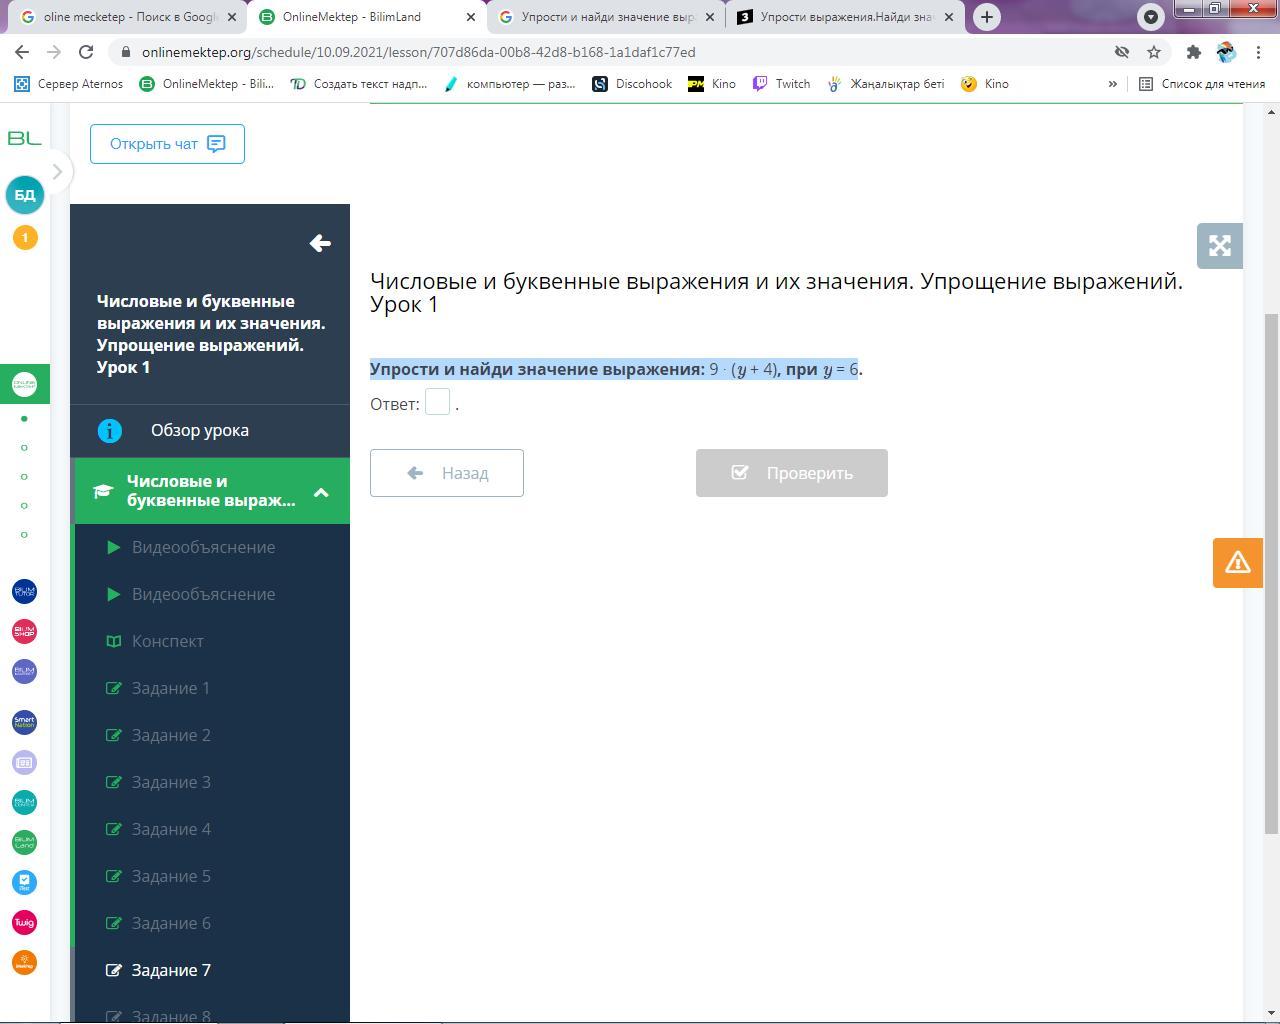Click the Назад button

tap(447, 473)
